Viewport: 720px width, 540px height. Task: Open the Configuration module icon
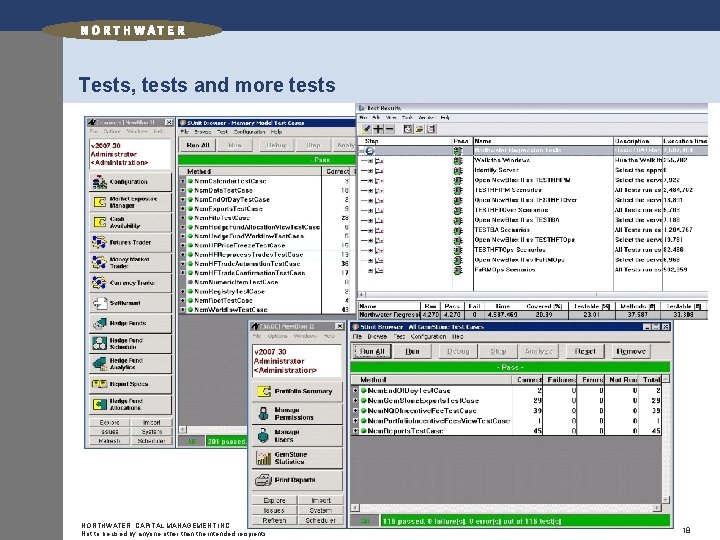(x=100, y=182)
